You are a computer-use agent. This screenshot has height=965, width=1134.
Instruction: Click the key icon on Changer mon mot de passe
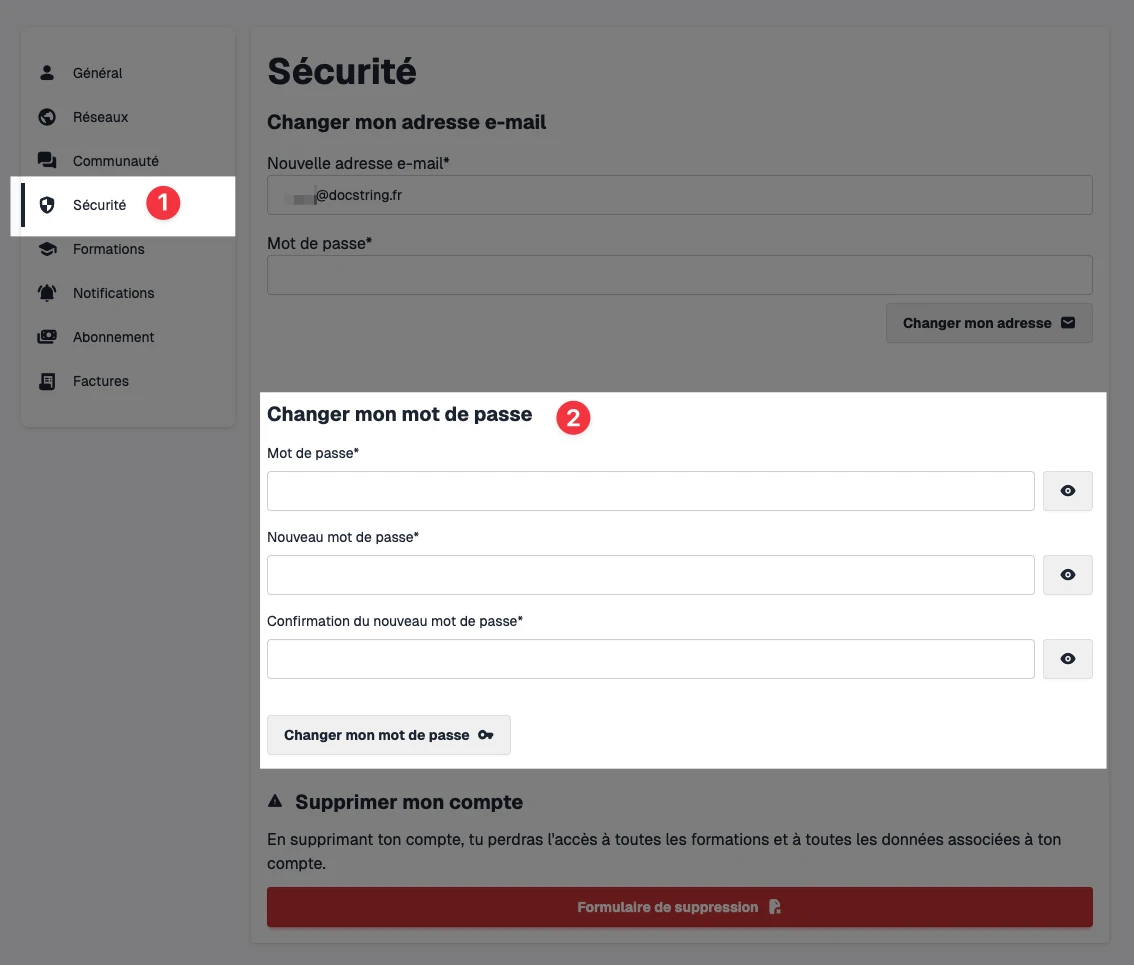point(485,735)
